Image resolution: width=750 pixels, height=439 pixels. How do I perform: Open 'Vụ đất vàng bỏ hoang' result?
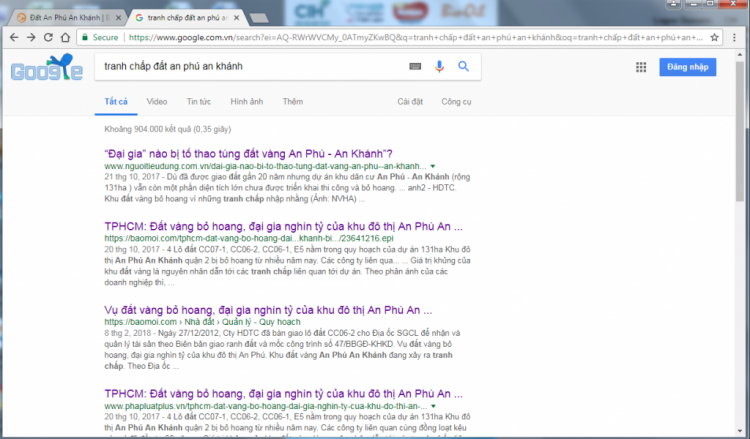coord(268,310)
